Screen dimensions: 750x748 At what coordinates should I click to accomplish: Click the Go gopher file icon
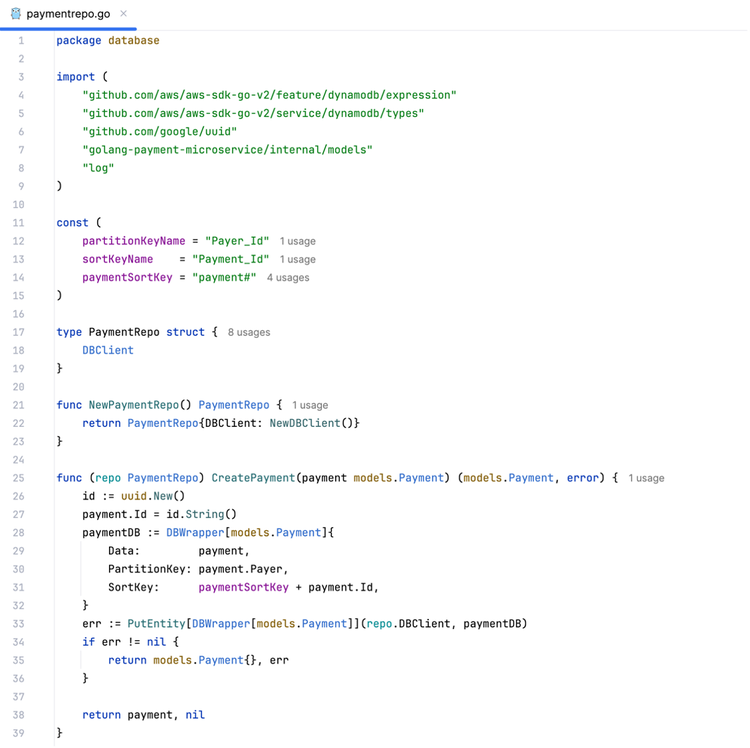pyautogui.click(x=16, y=14)
